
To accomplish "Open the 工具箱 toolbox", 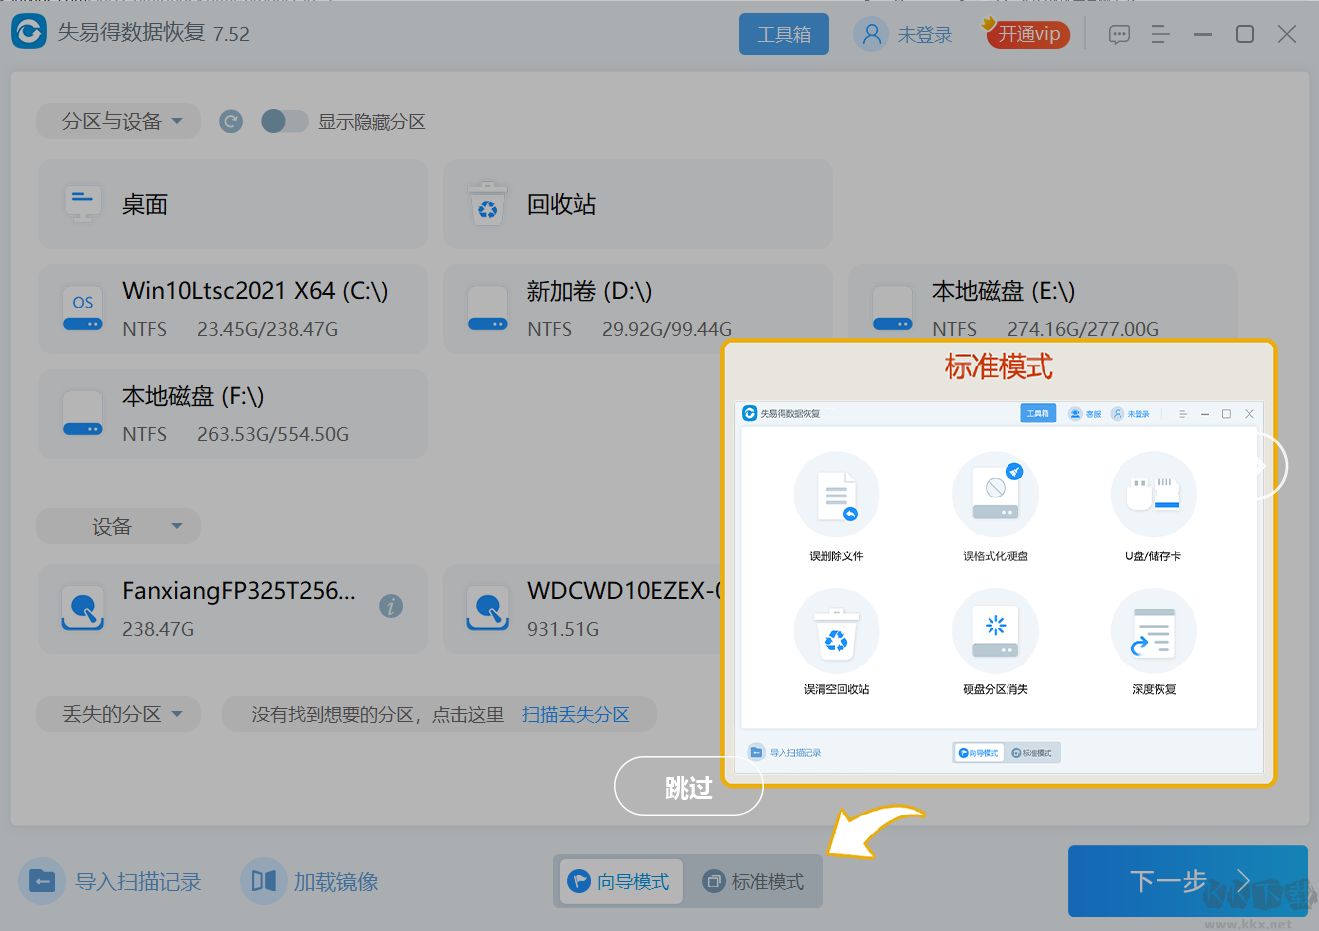I will [784, 34].
